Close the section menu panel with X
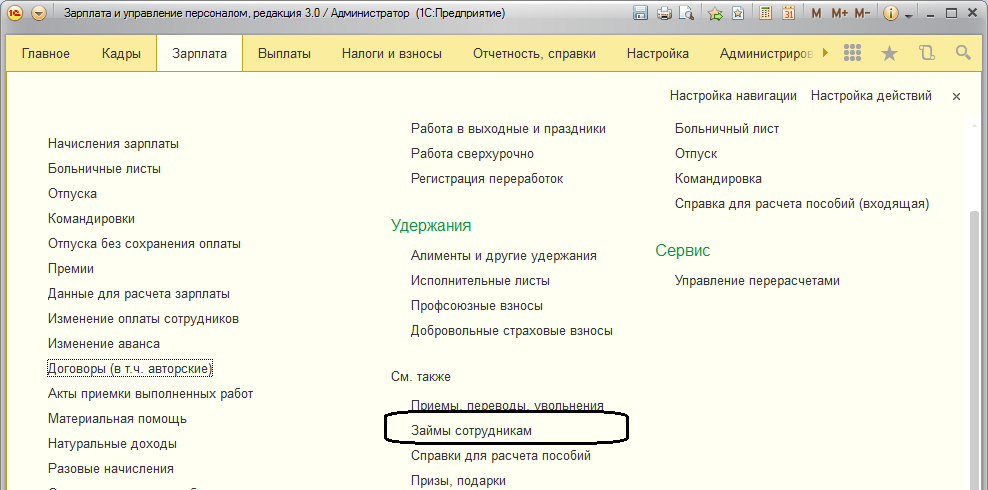988x490 pixels. tap(956, 96)
